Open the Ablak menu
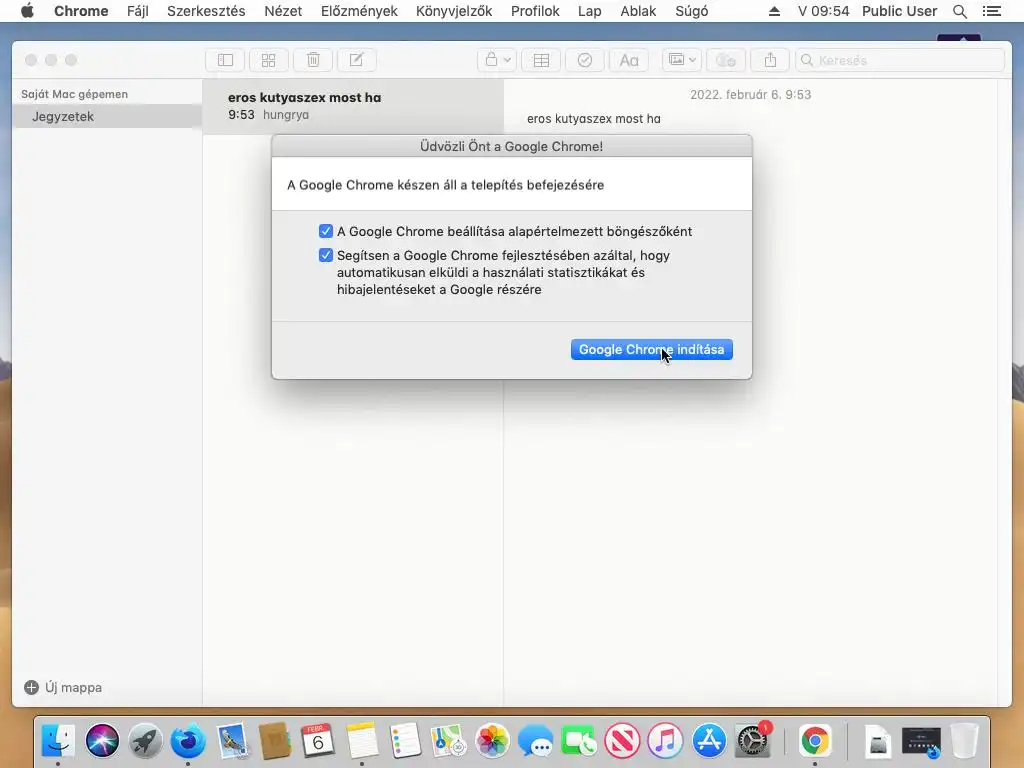The image size is (1024, 768). click(638, 11)
